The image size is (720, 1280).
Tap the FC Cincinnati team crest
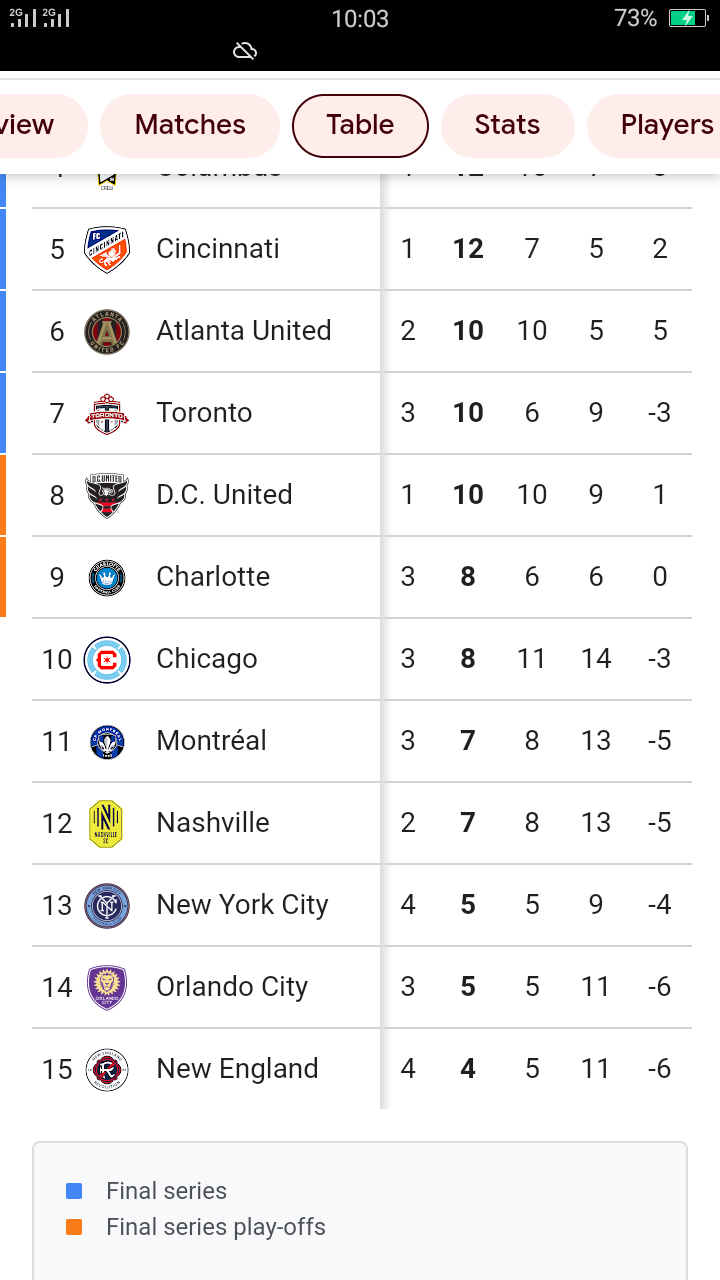coord(107,249)
